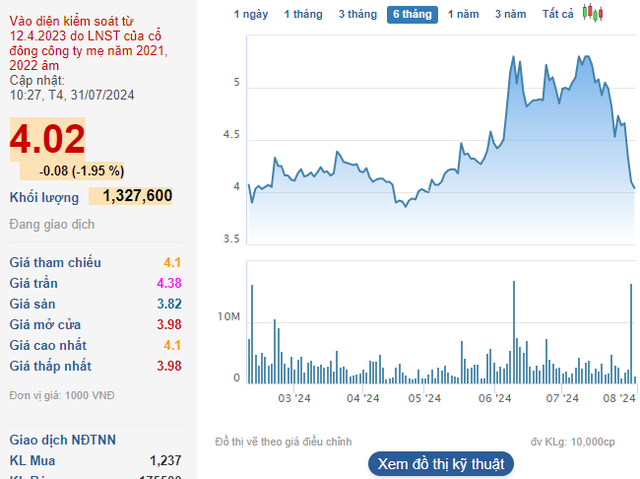The height and width of the screenshot is (479, 640).
Task: Select the "1 ngày" time range tab
Action: [250, 14]
